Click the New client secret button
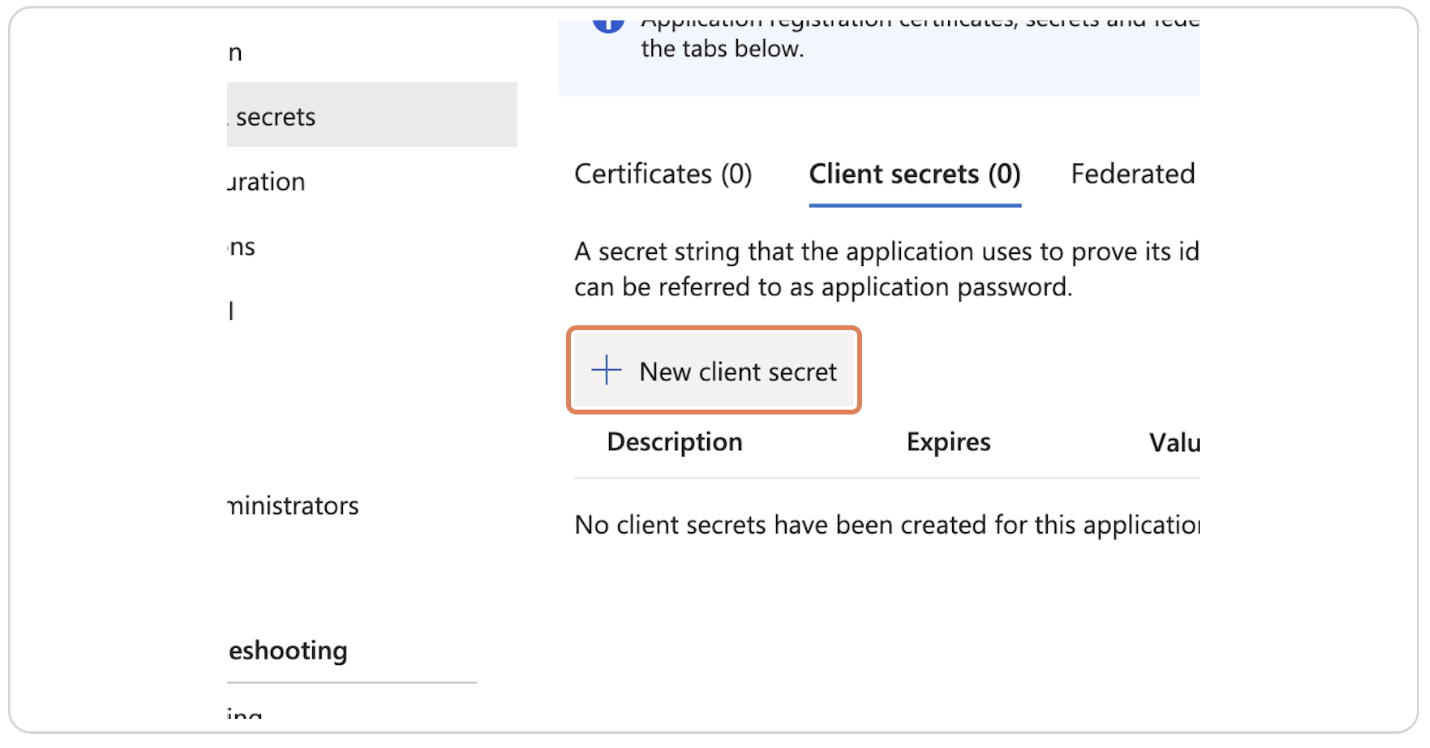This screenshot has height=748, width=1430. [x=714, y=370]
